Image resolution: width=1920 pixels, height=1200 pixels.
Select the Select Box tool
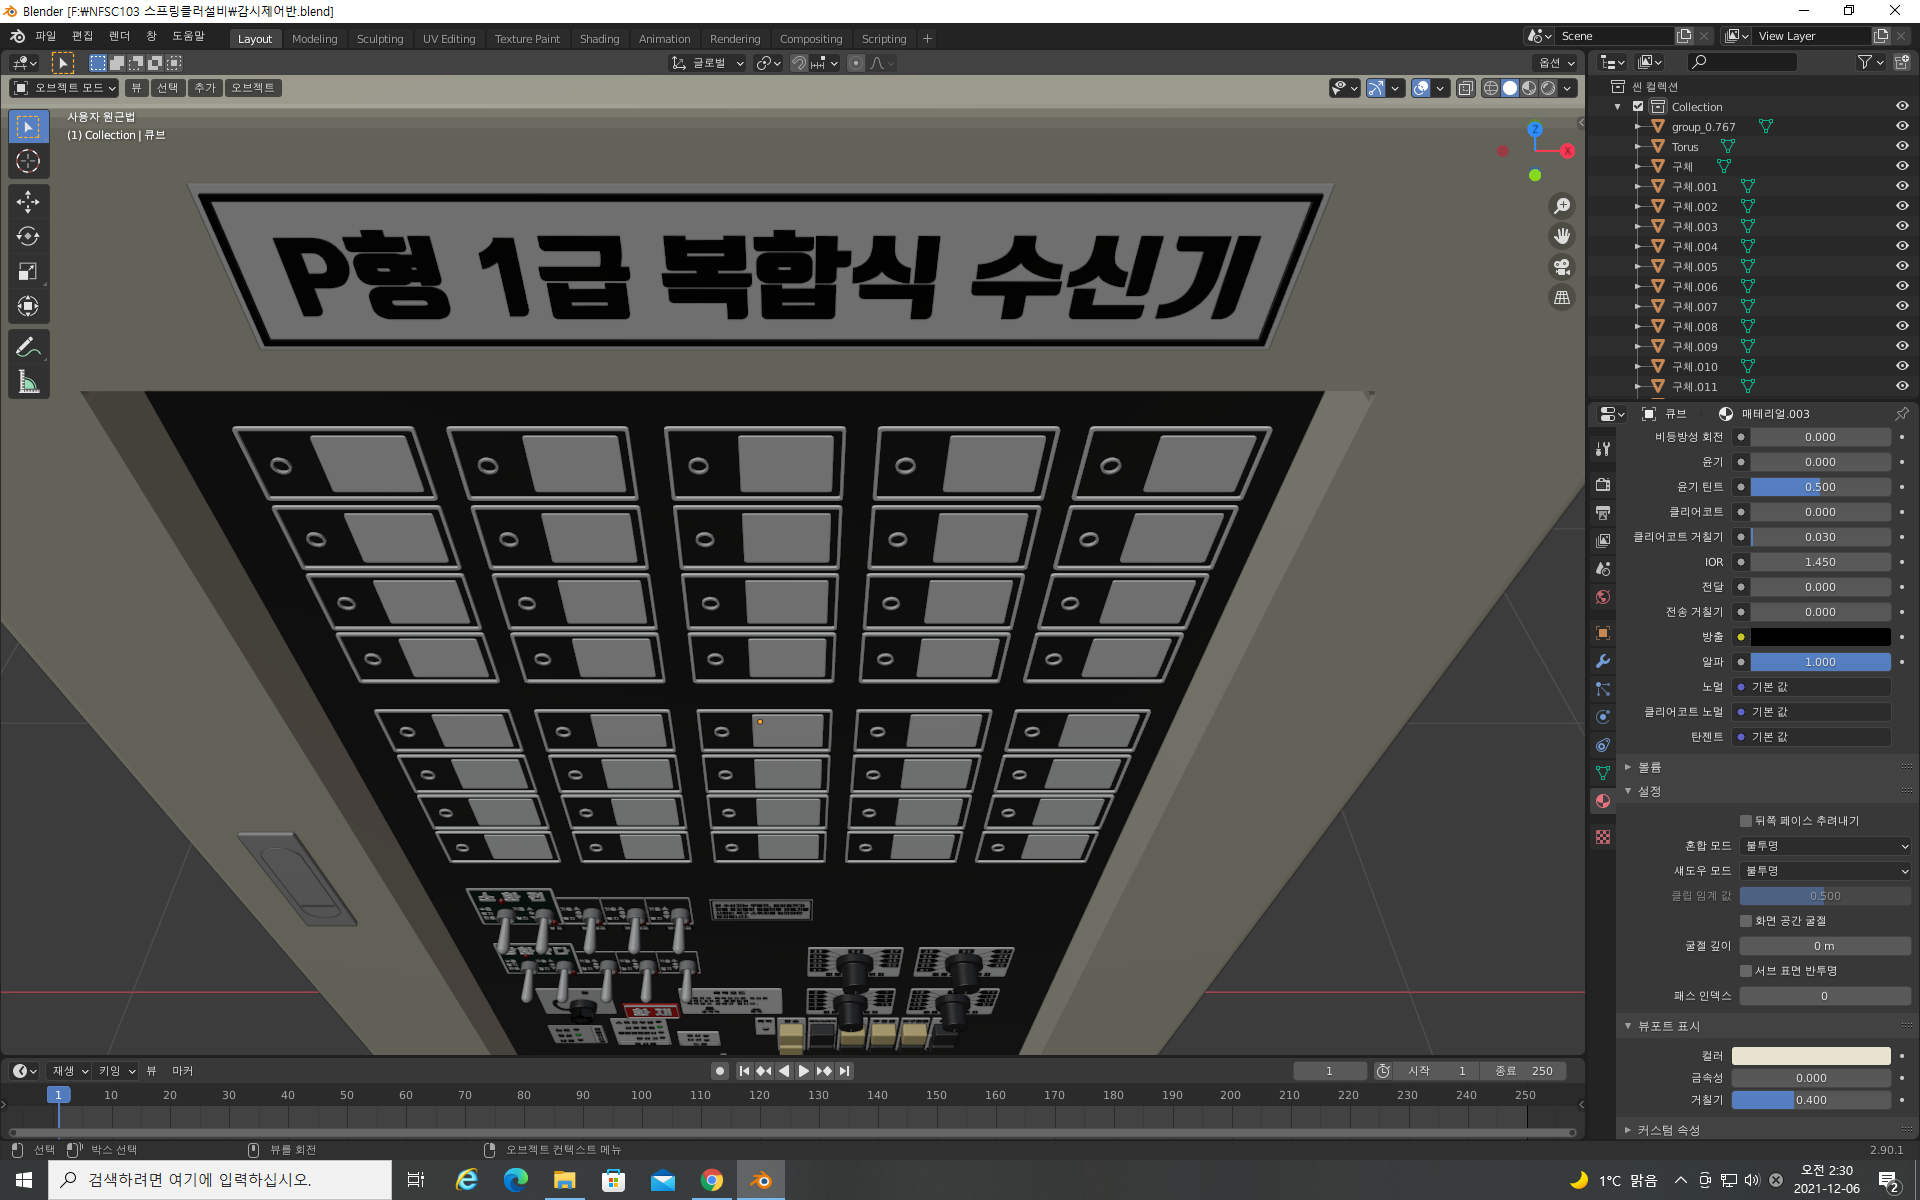pyautogui.click(x=28, y=127)
